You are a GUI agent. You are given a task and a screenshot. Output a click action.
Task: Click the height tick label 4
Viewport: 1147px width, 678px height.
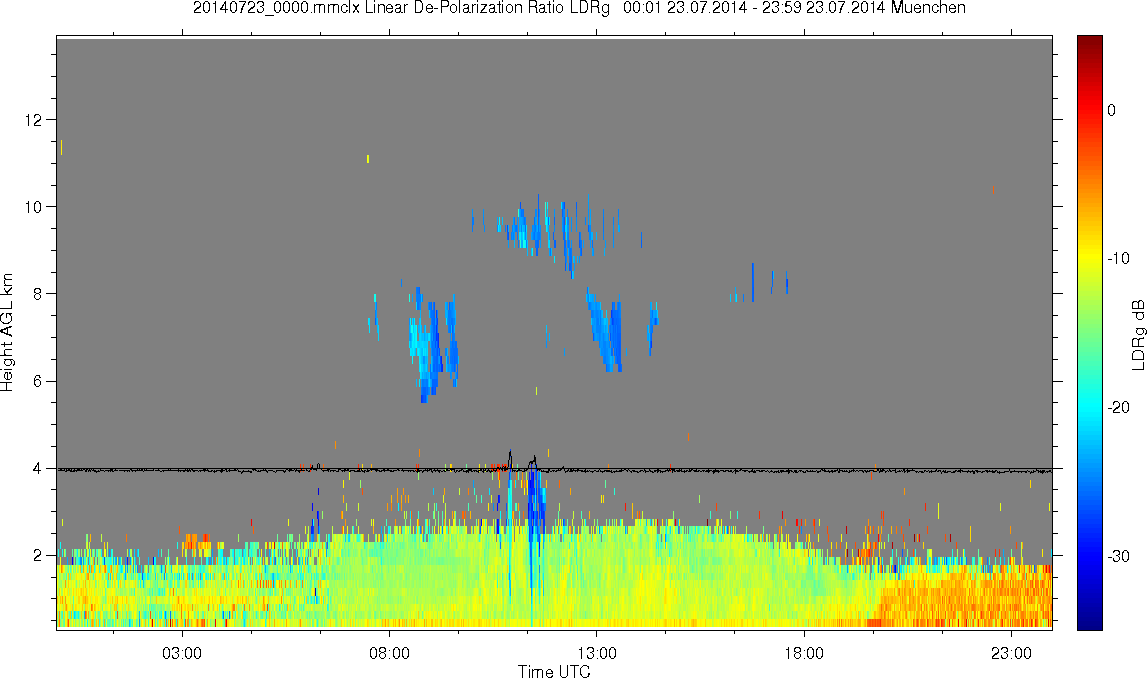tap(37, 469)
